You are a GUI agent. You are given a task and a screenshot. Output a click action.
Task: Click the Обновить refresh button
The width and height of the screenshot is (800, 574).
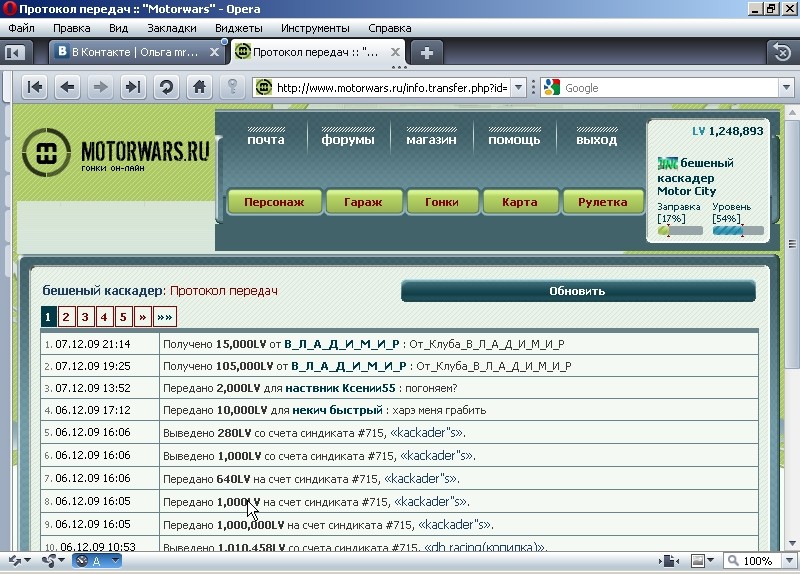578,291
